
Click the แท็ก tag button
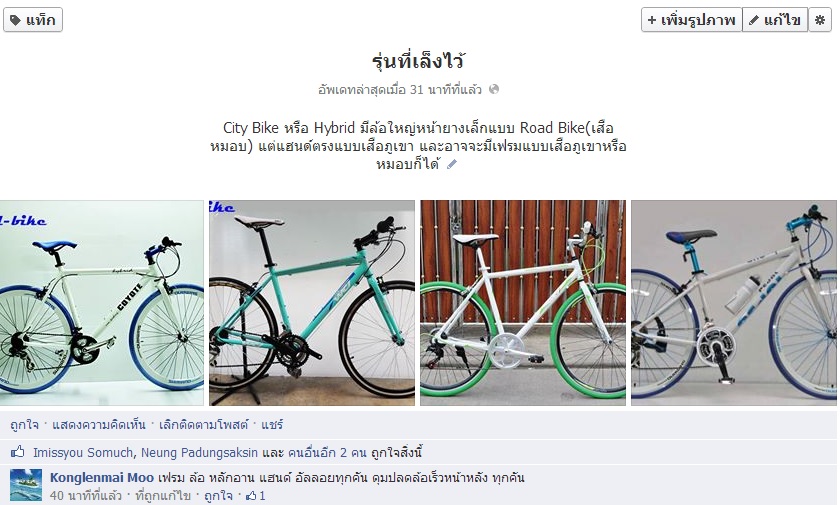click(33, 20)
